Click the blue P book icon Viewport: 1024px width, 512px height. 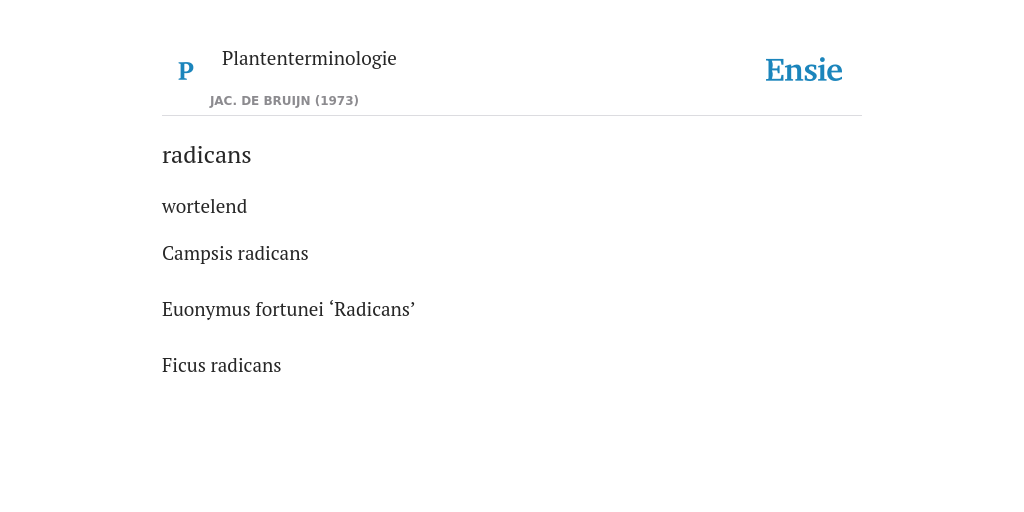185,71
